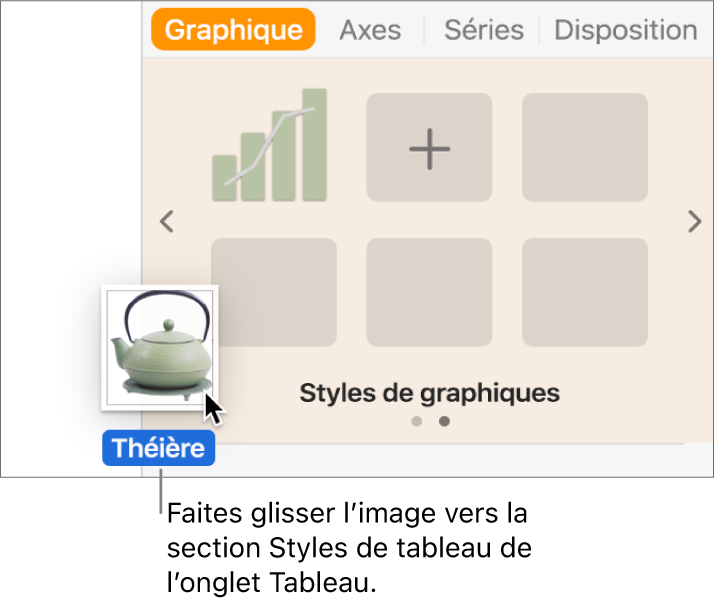
Task: Select the bar and line chart style
Action: 272,146
